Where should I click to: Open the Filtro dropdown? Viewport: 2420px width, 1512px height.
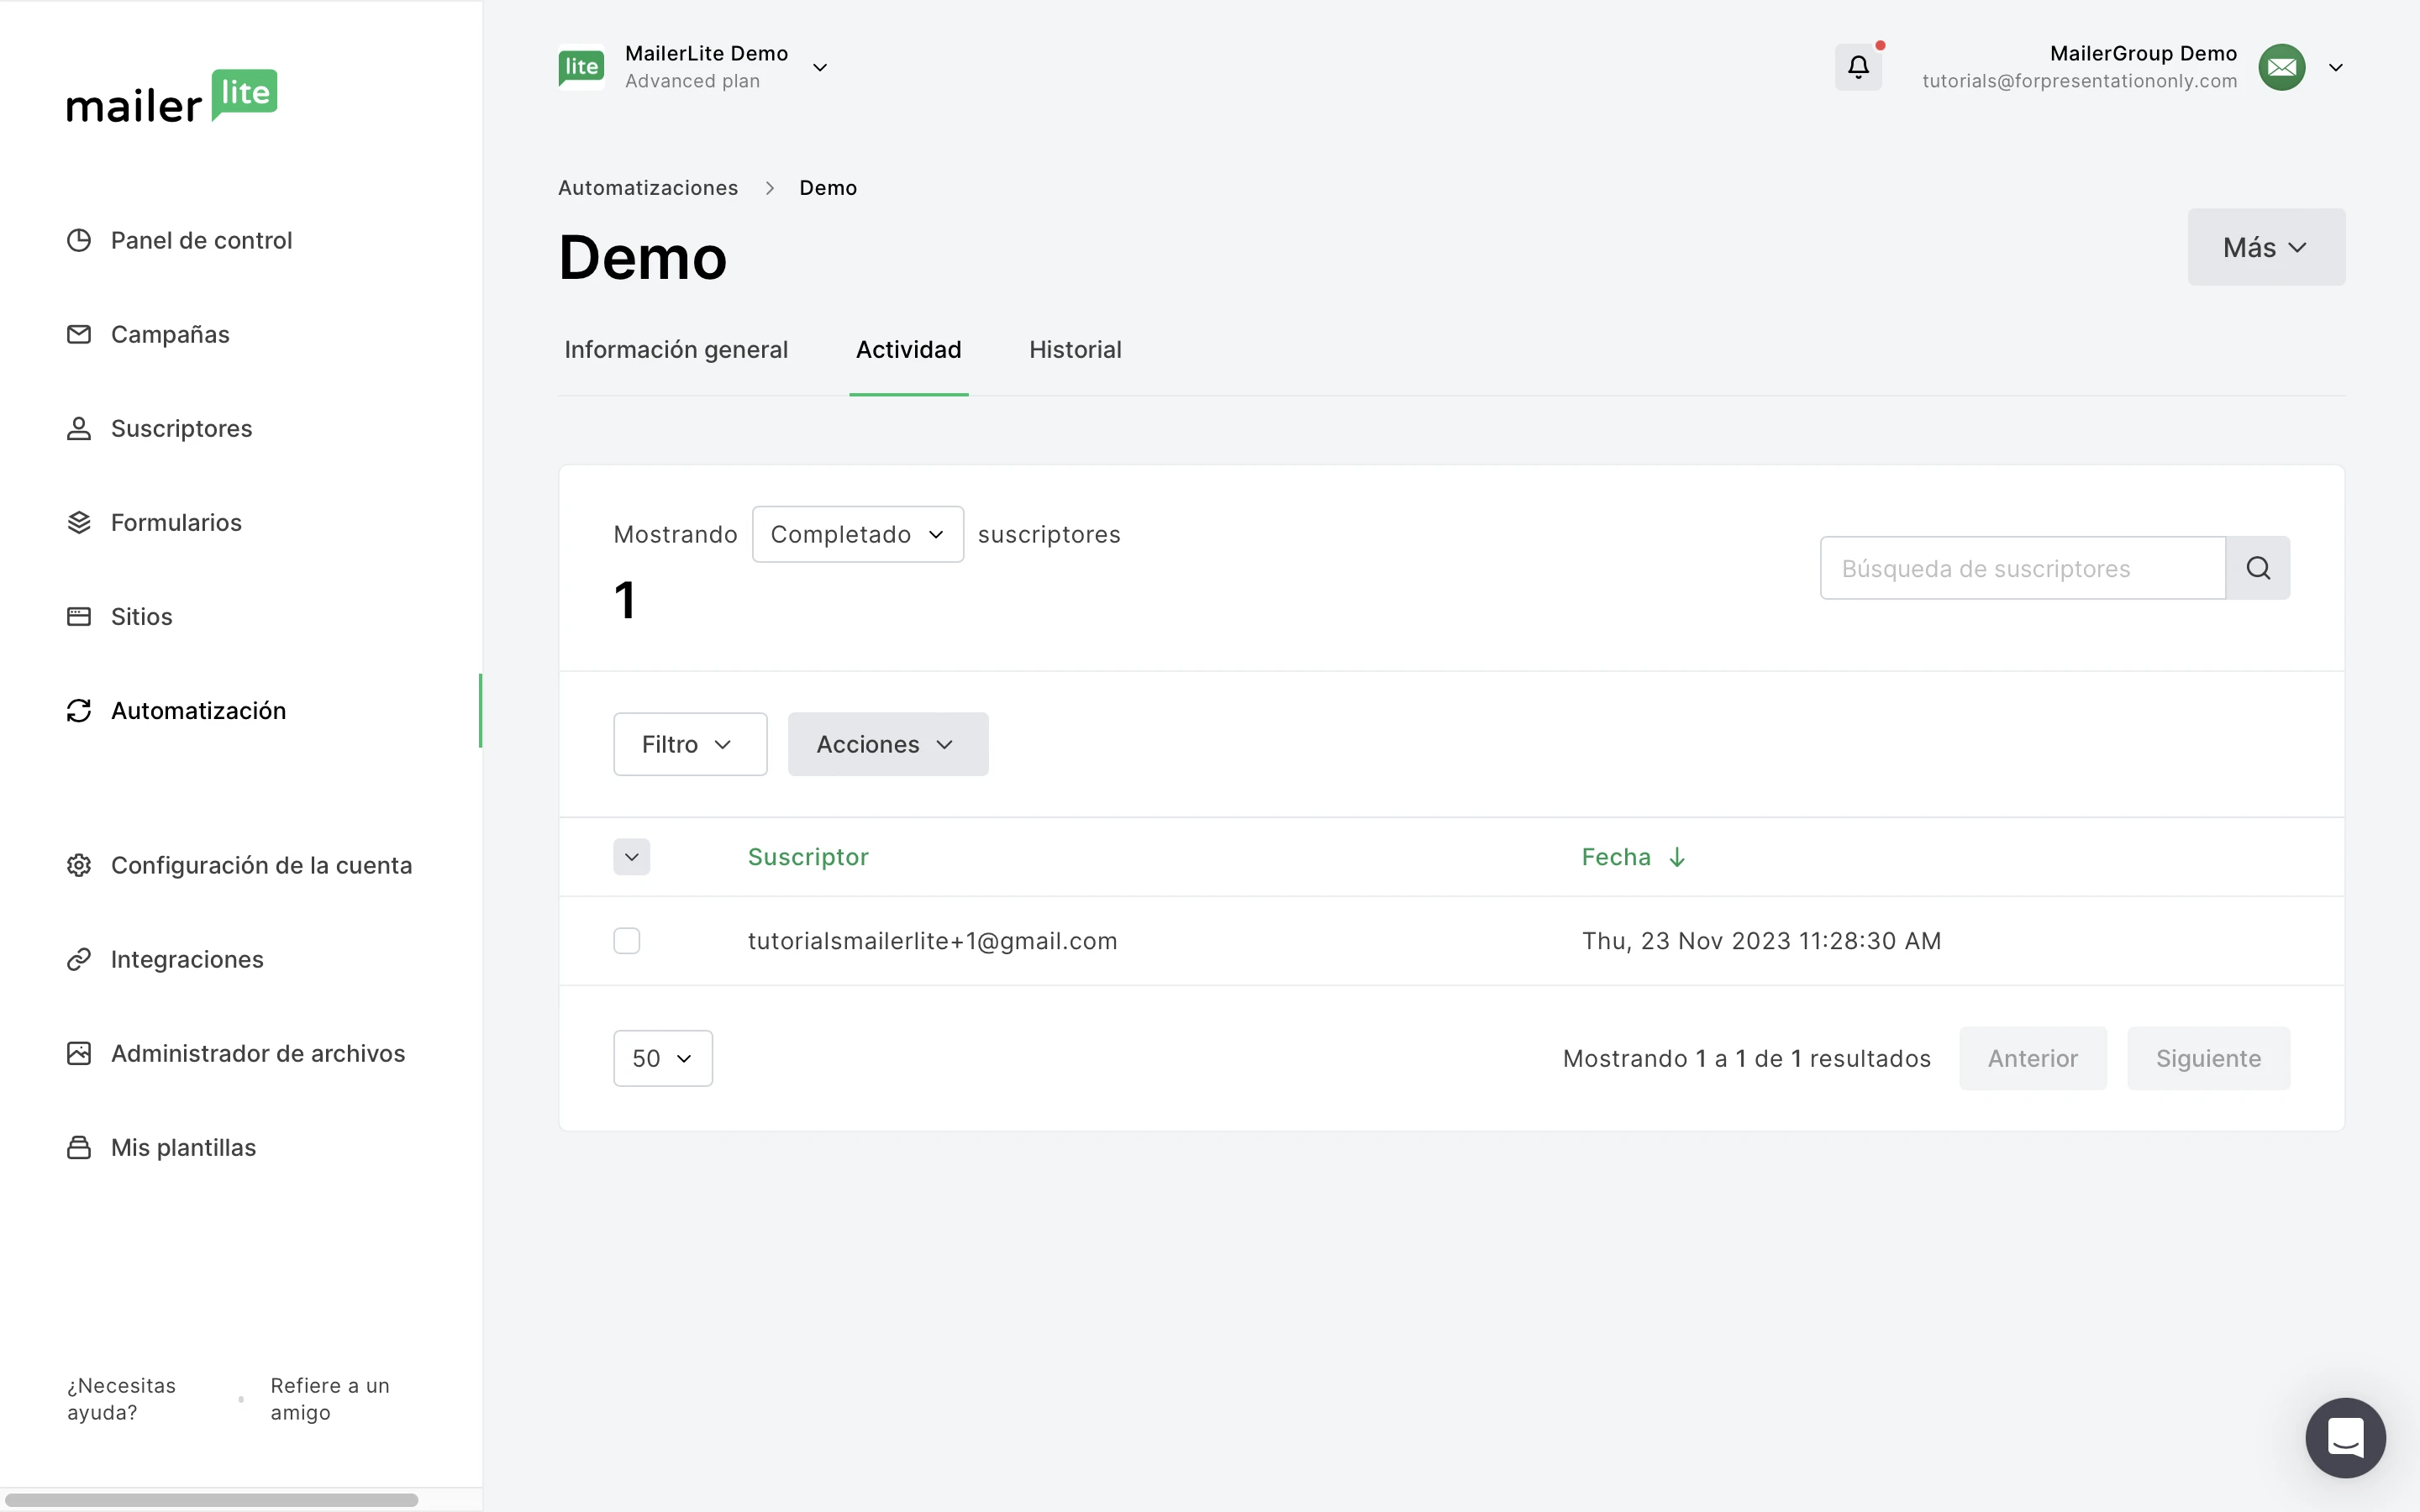[x=689, y=744]
